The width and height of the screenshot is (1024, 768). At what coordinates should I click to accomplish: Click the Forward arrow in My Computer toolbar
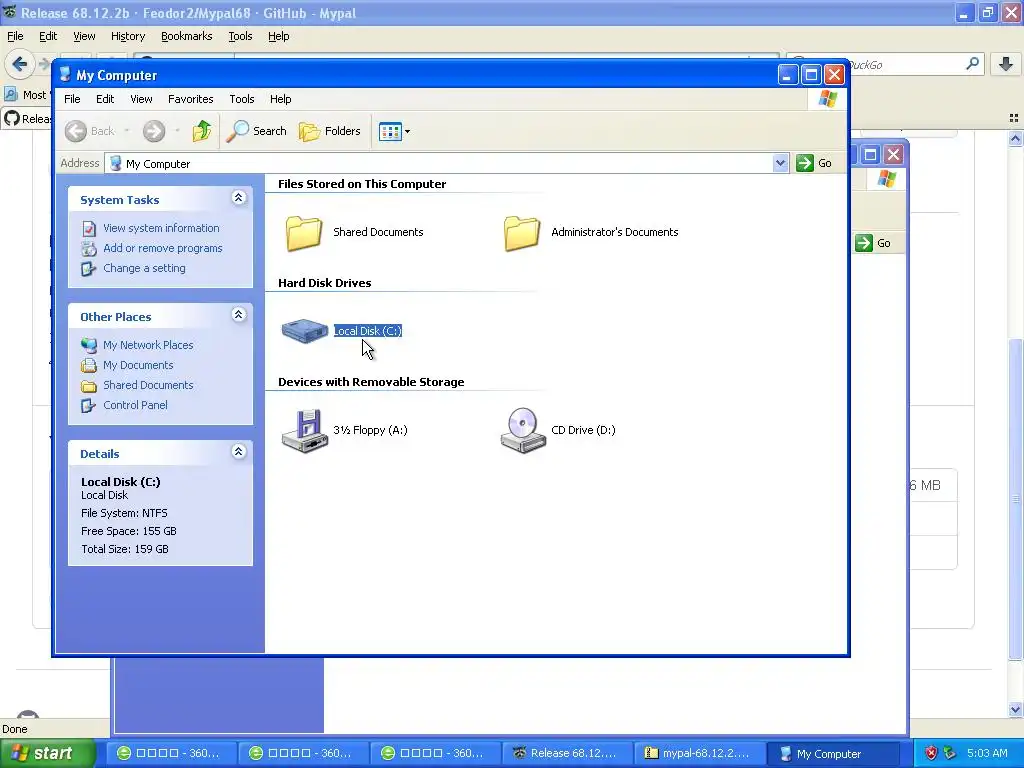[x=154, y=131]
